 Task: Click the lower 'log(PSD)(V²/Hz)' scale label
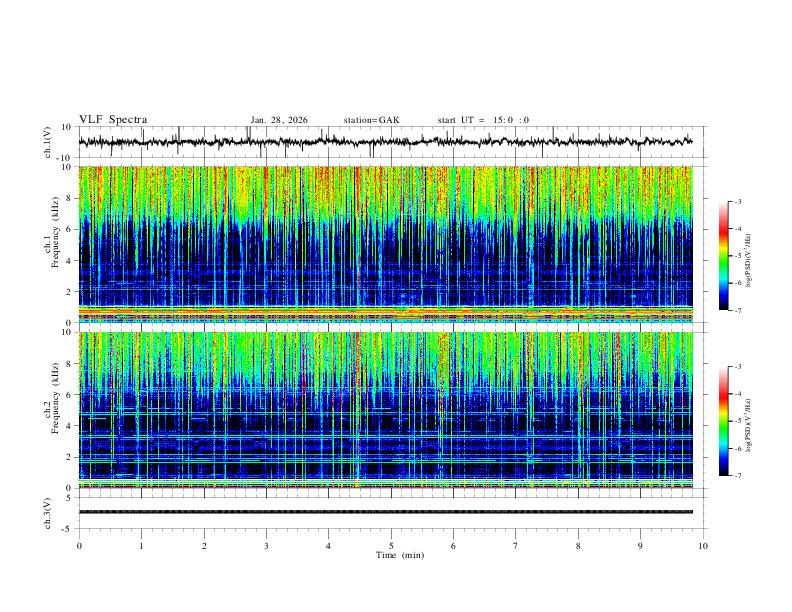coord(749,425)
